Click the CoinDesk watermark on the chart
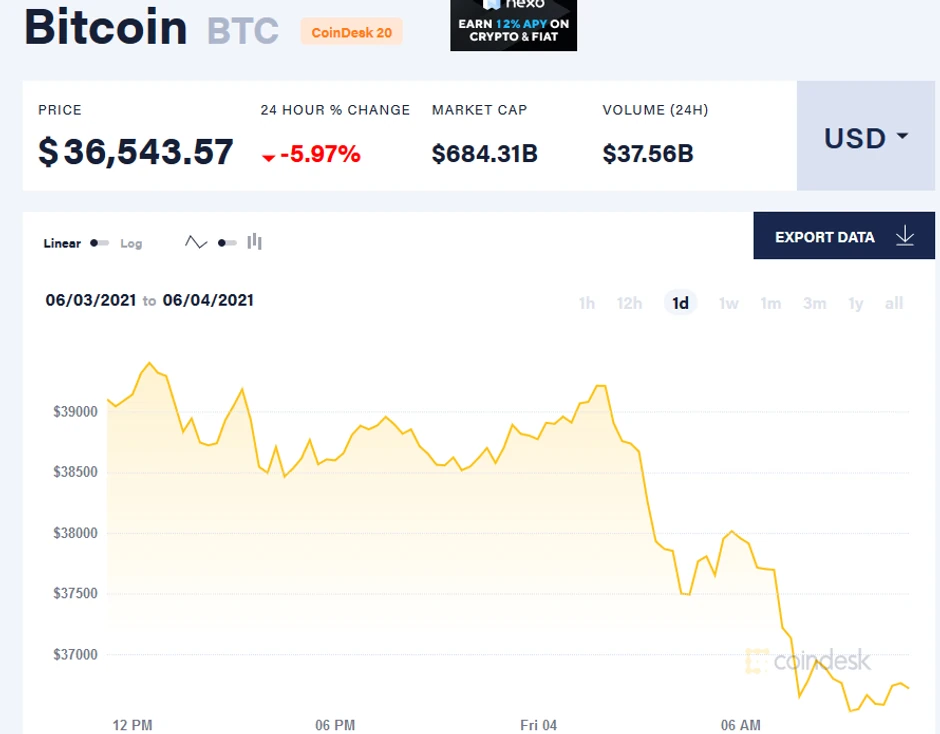This screenshot has width=940, height=734. pyautogui.click(x=807, y=660)
